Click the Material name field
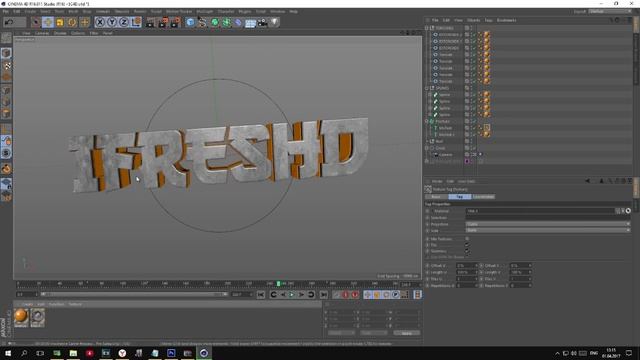 (x=540, y=211)
